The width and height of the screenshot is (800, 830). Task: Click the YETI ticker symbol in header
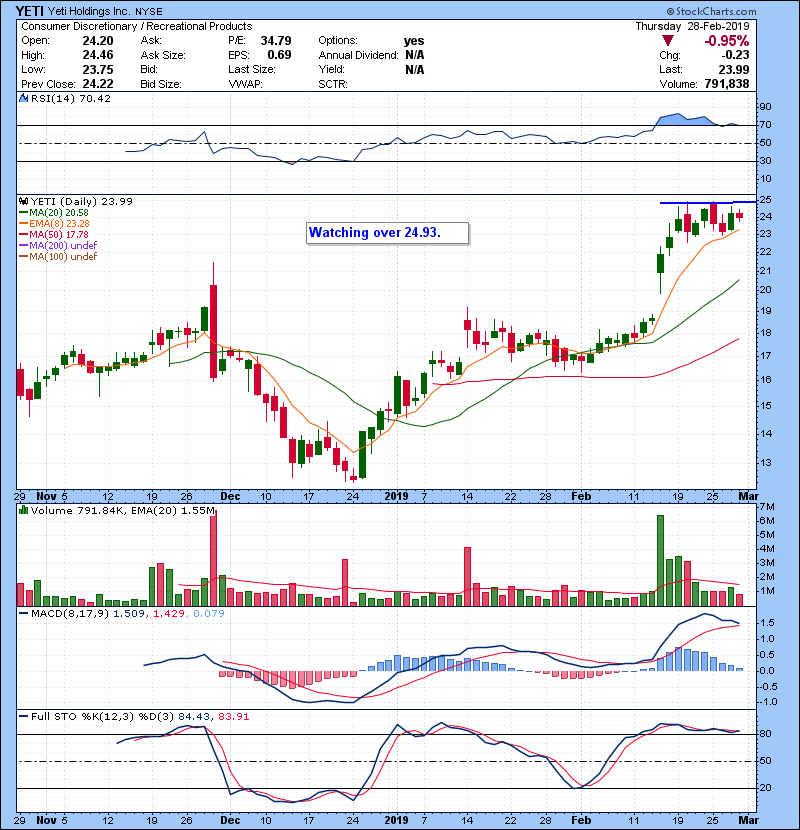30,11
